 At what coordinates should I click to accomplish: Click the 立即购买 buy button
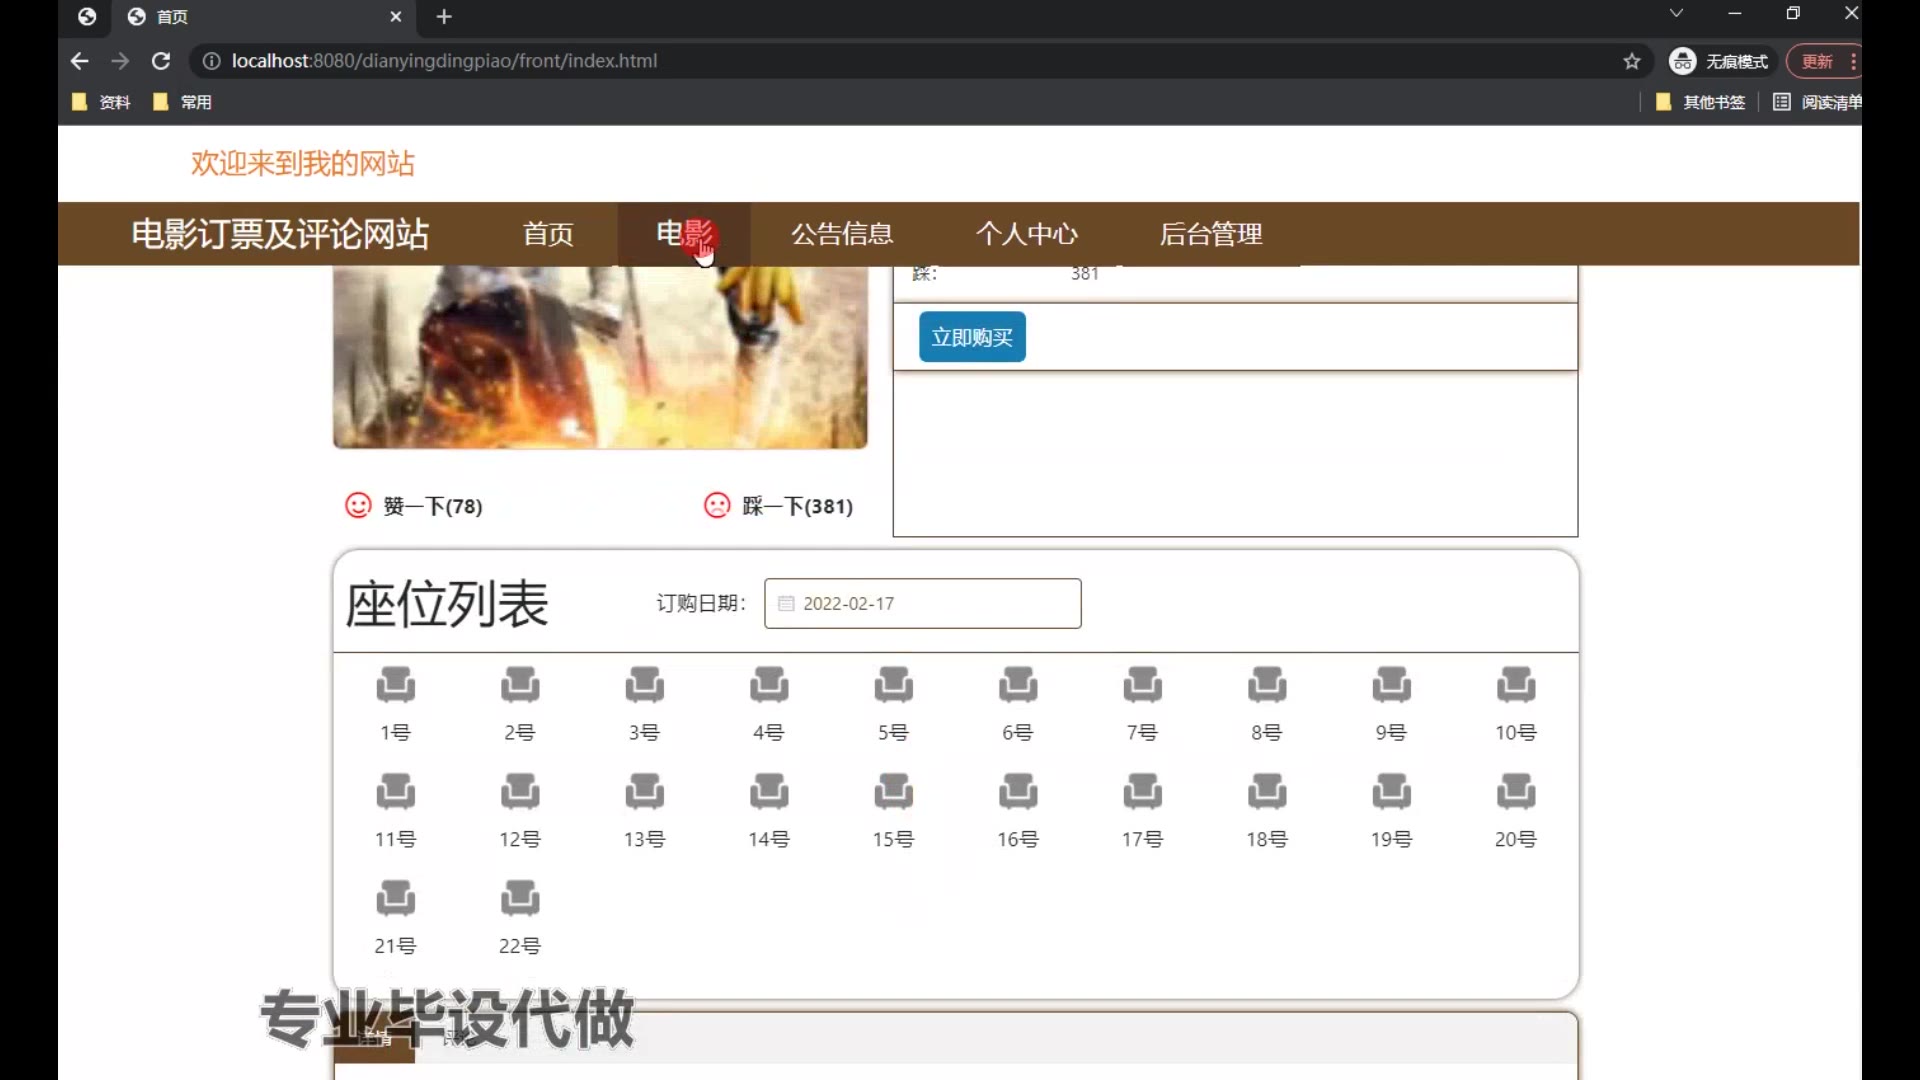tap(972, 337)
